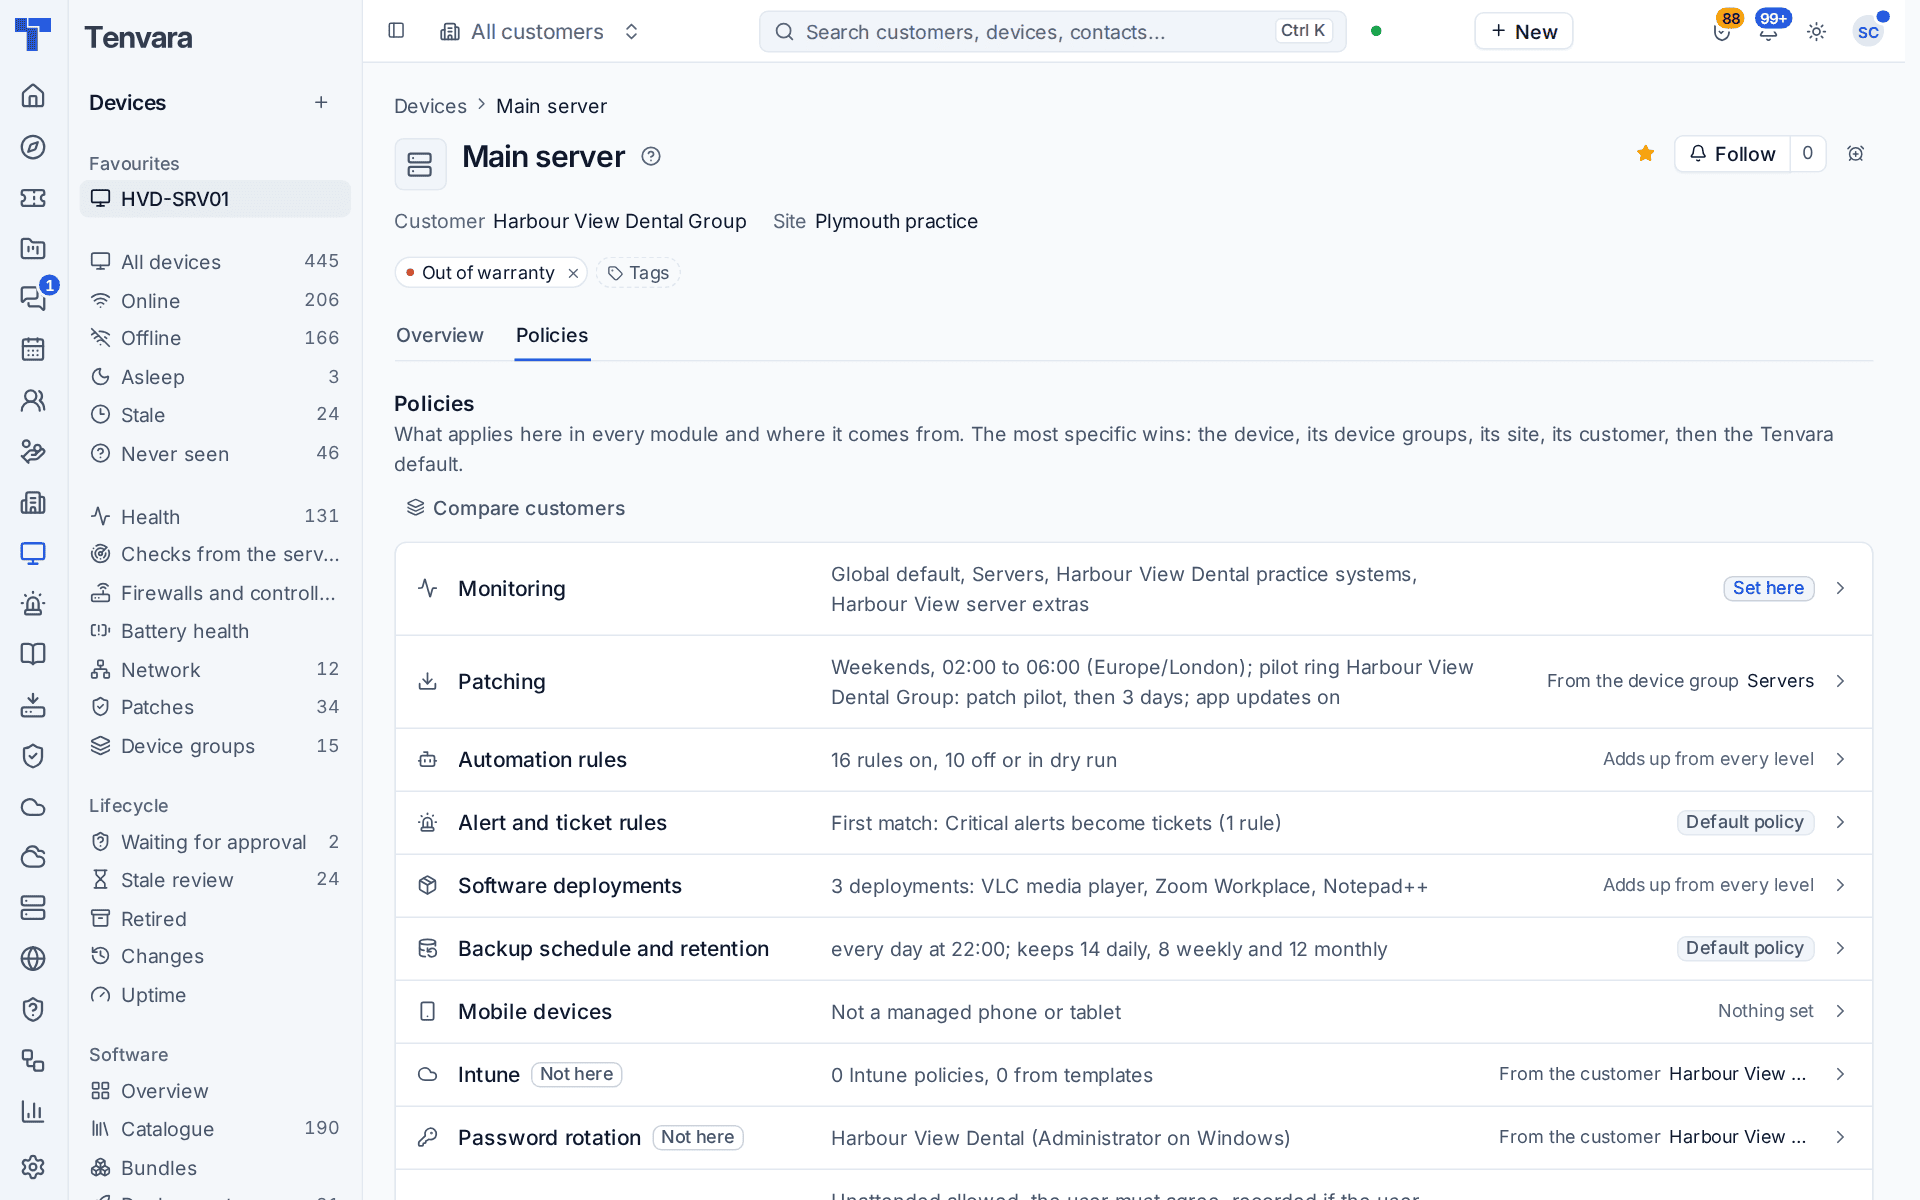Go to the Devices breadcrumb
Screen dimensions: 1920x1200
[x=430, y=106]
